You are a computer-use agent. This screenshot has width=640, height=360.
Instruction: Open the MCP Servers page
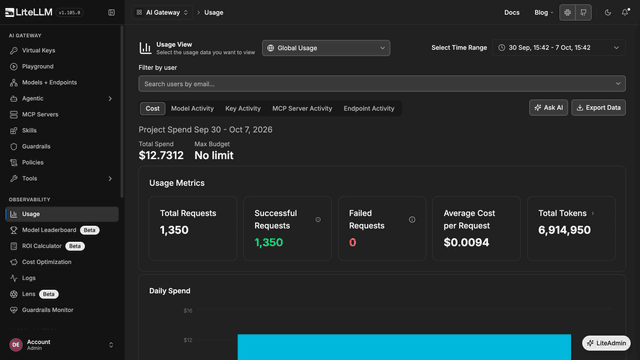61,115
